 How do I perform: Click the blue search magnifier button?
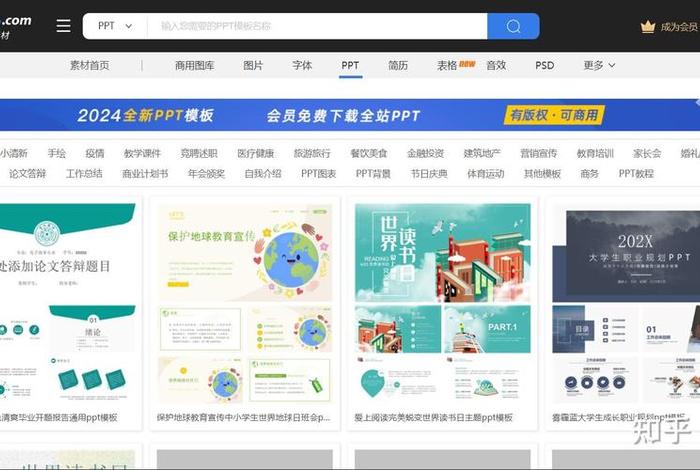[x=513, y=26]
